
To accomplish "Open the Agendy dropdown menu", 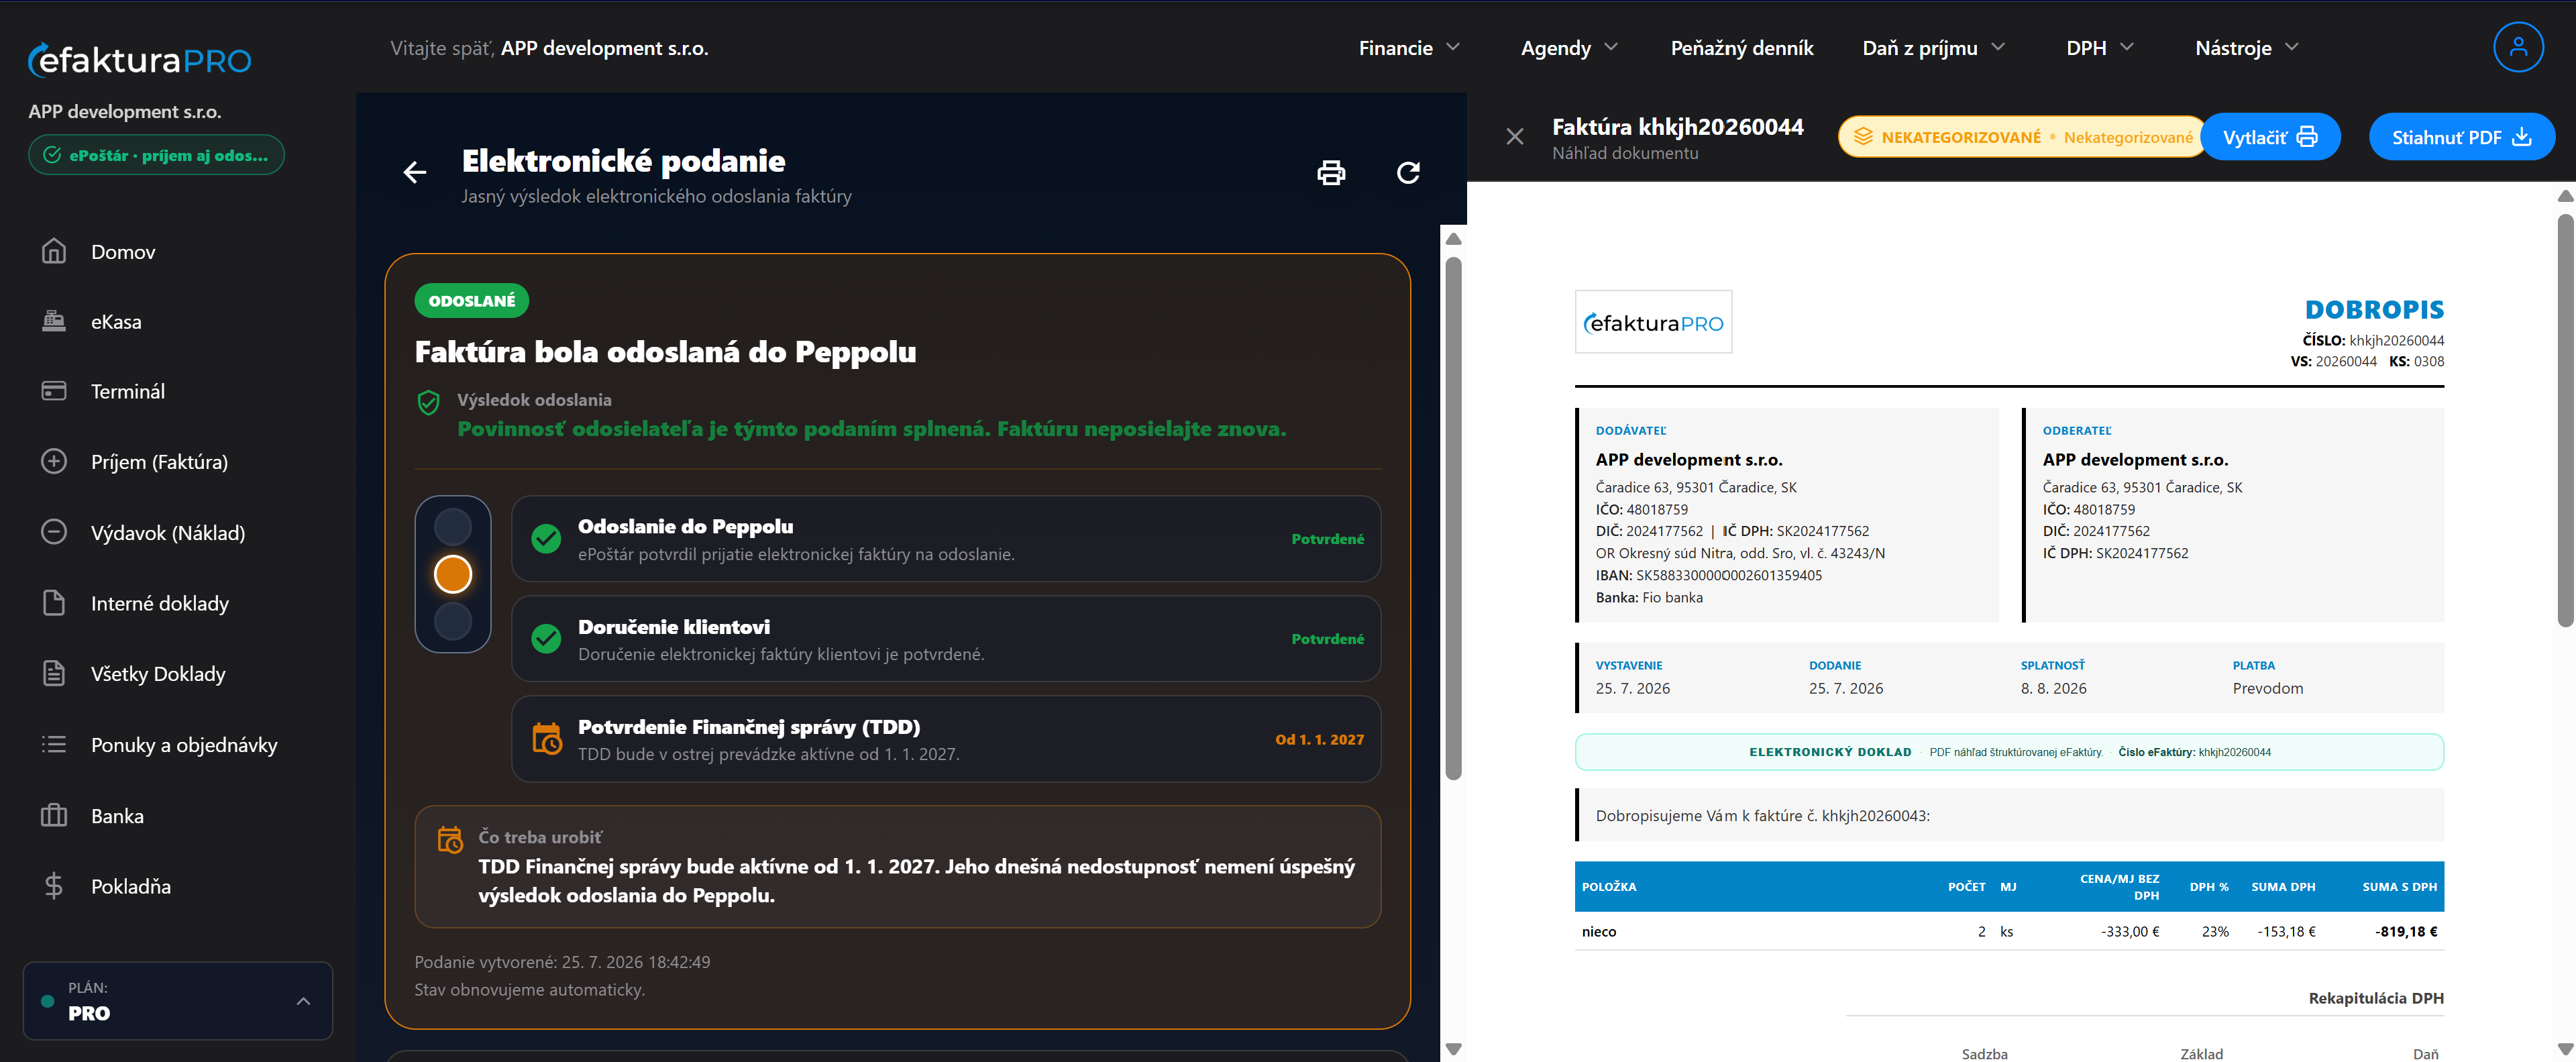I will point(1569,48).
